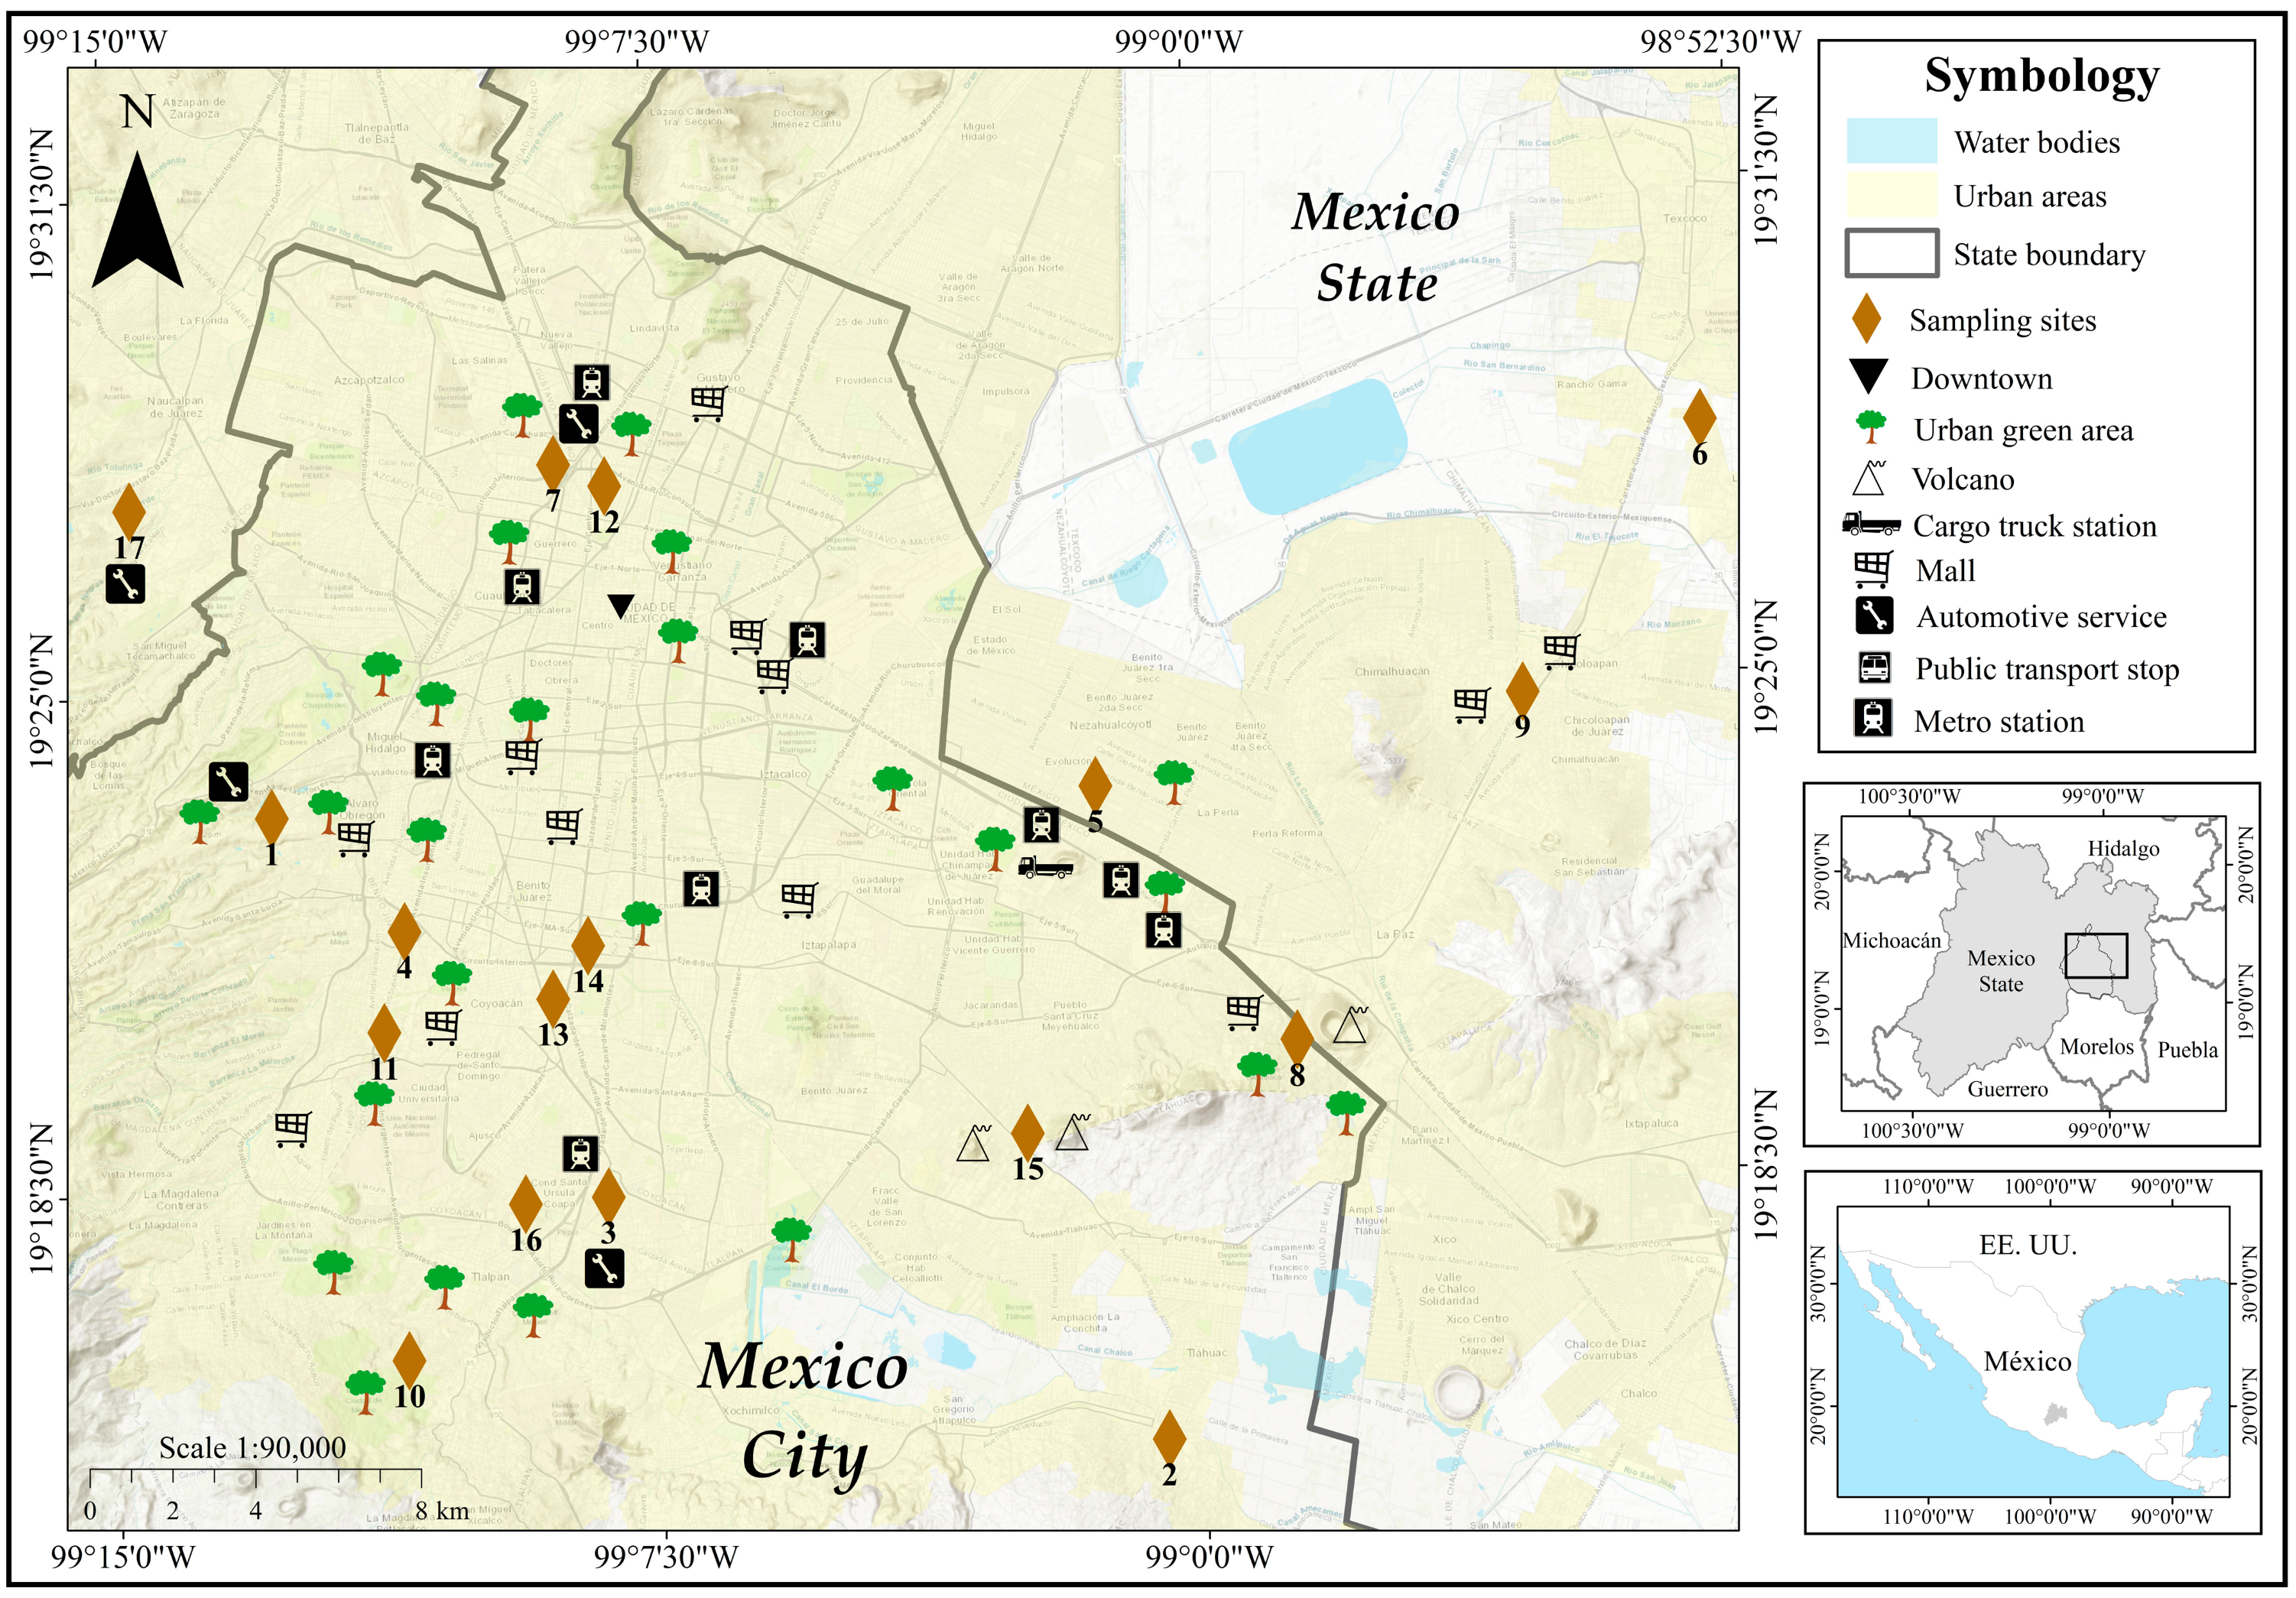Click the extent rectangle in Mexico State inset
This screenshot has height=1598, width=2296.
[2096, 955]
